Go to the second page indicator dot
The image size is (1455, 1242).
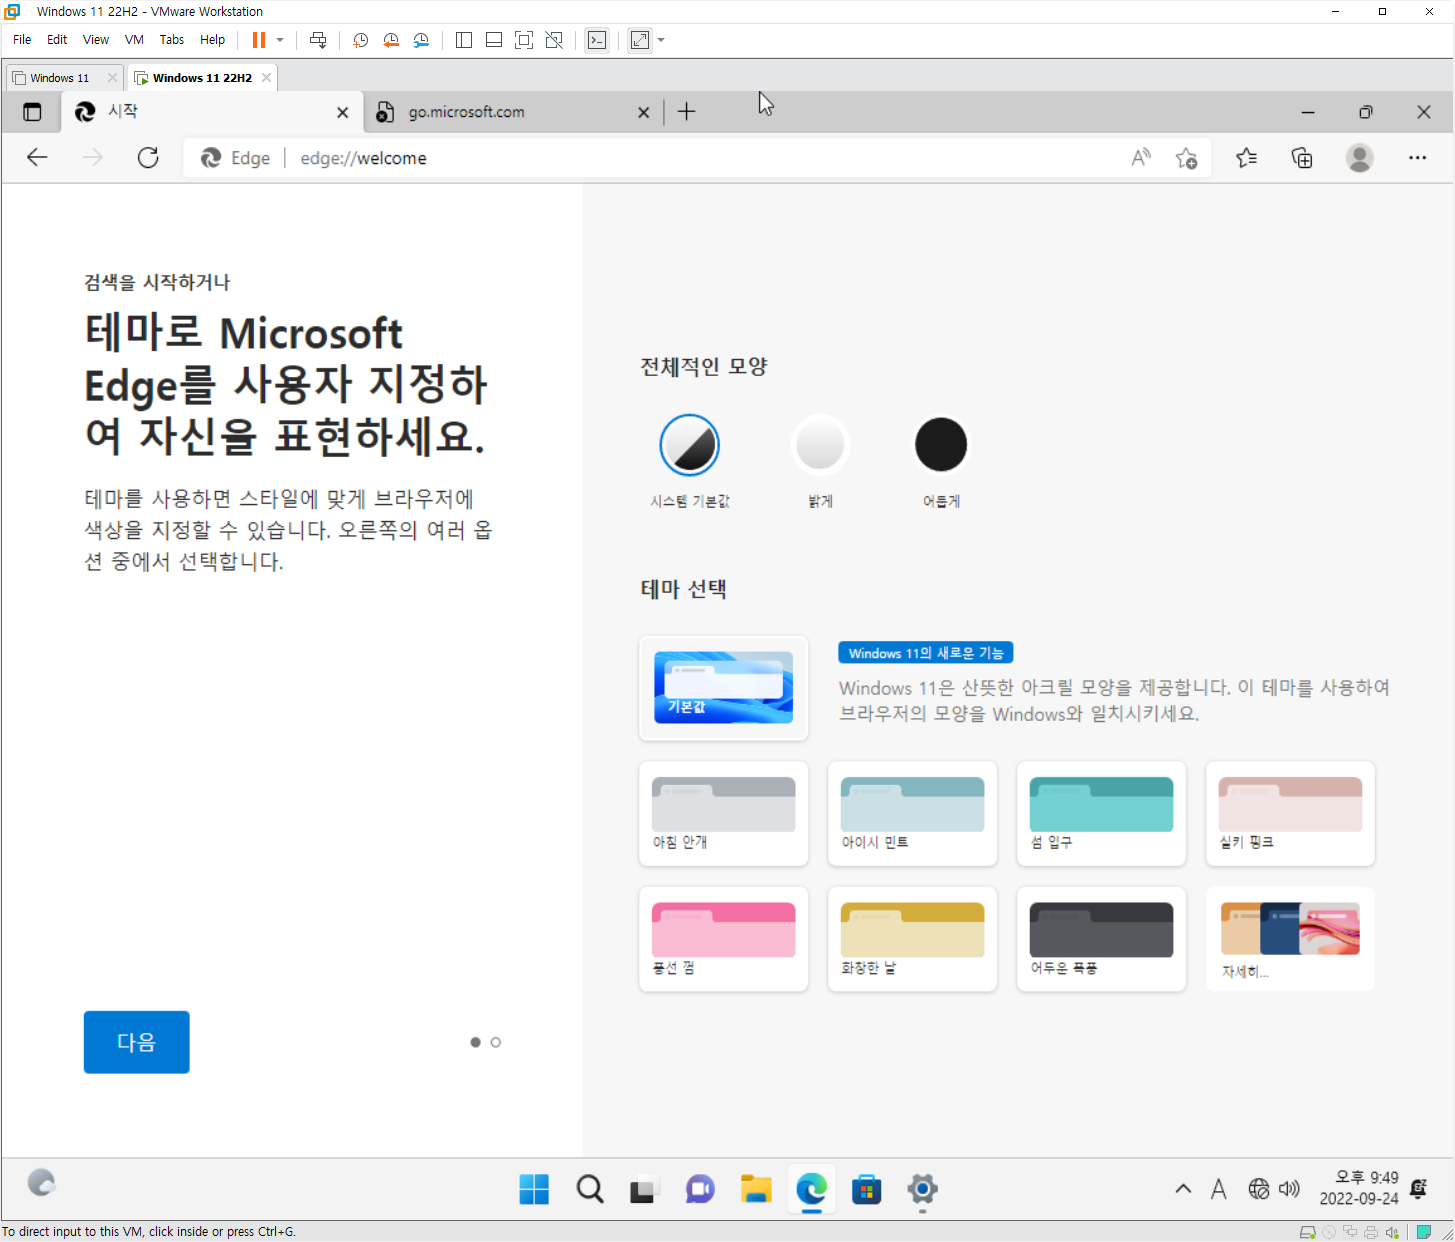click(496, 1042)
